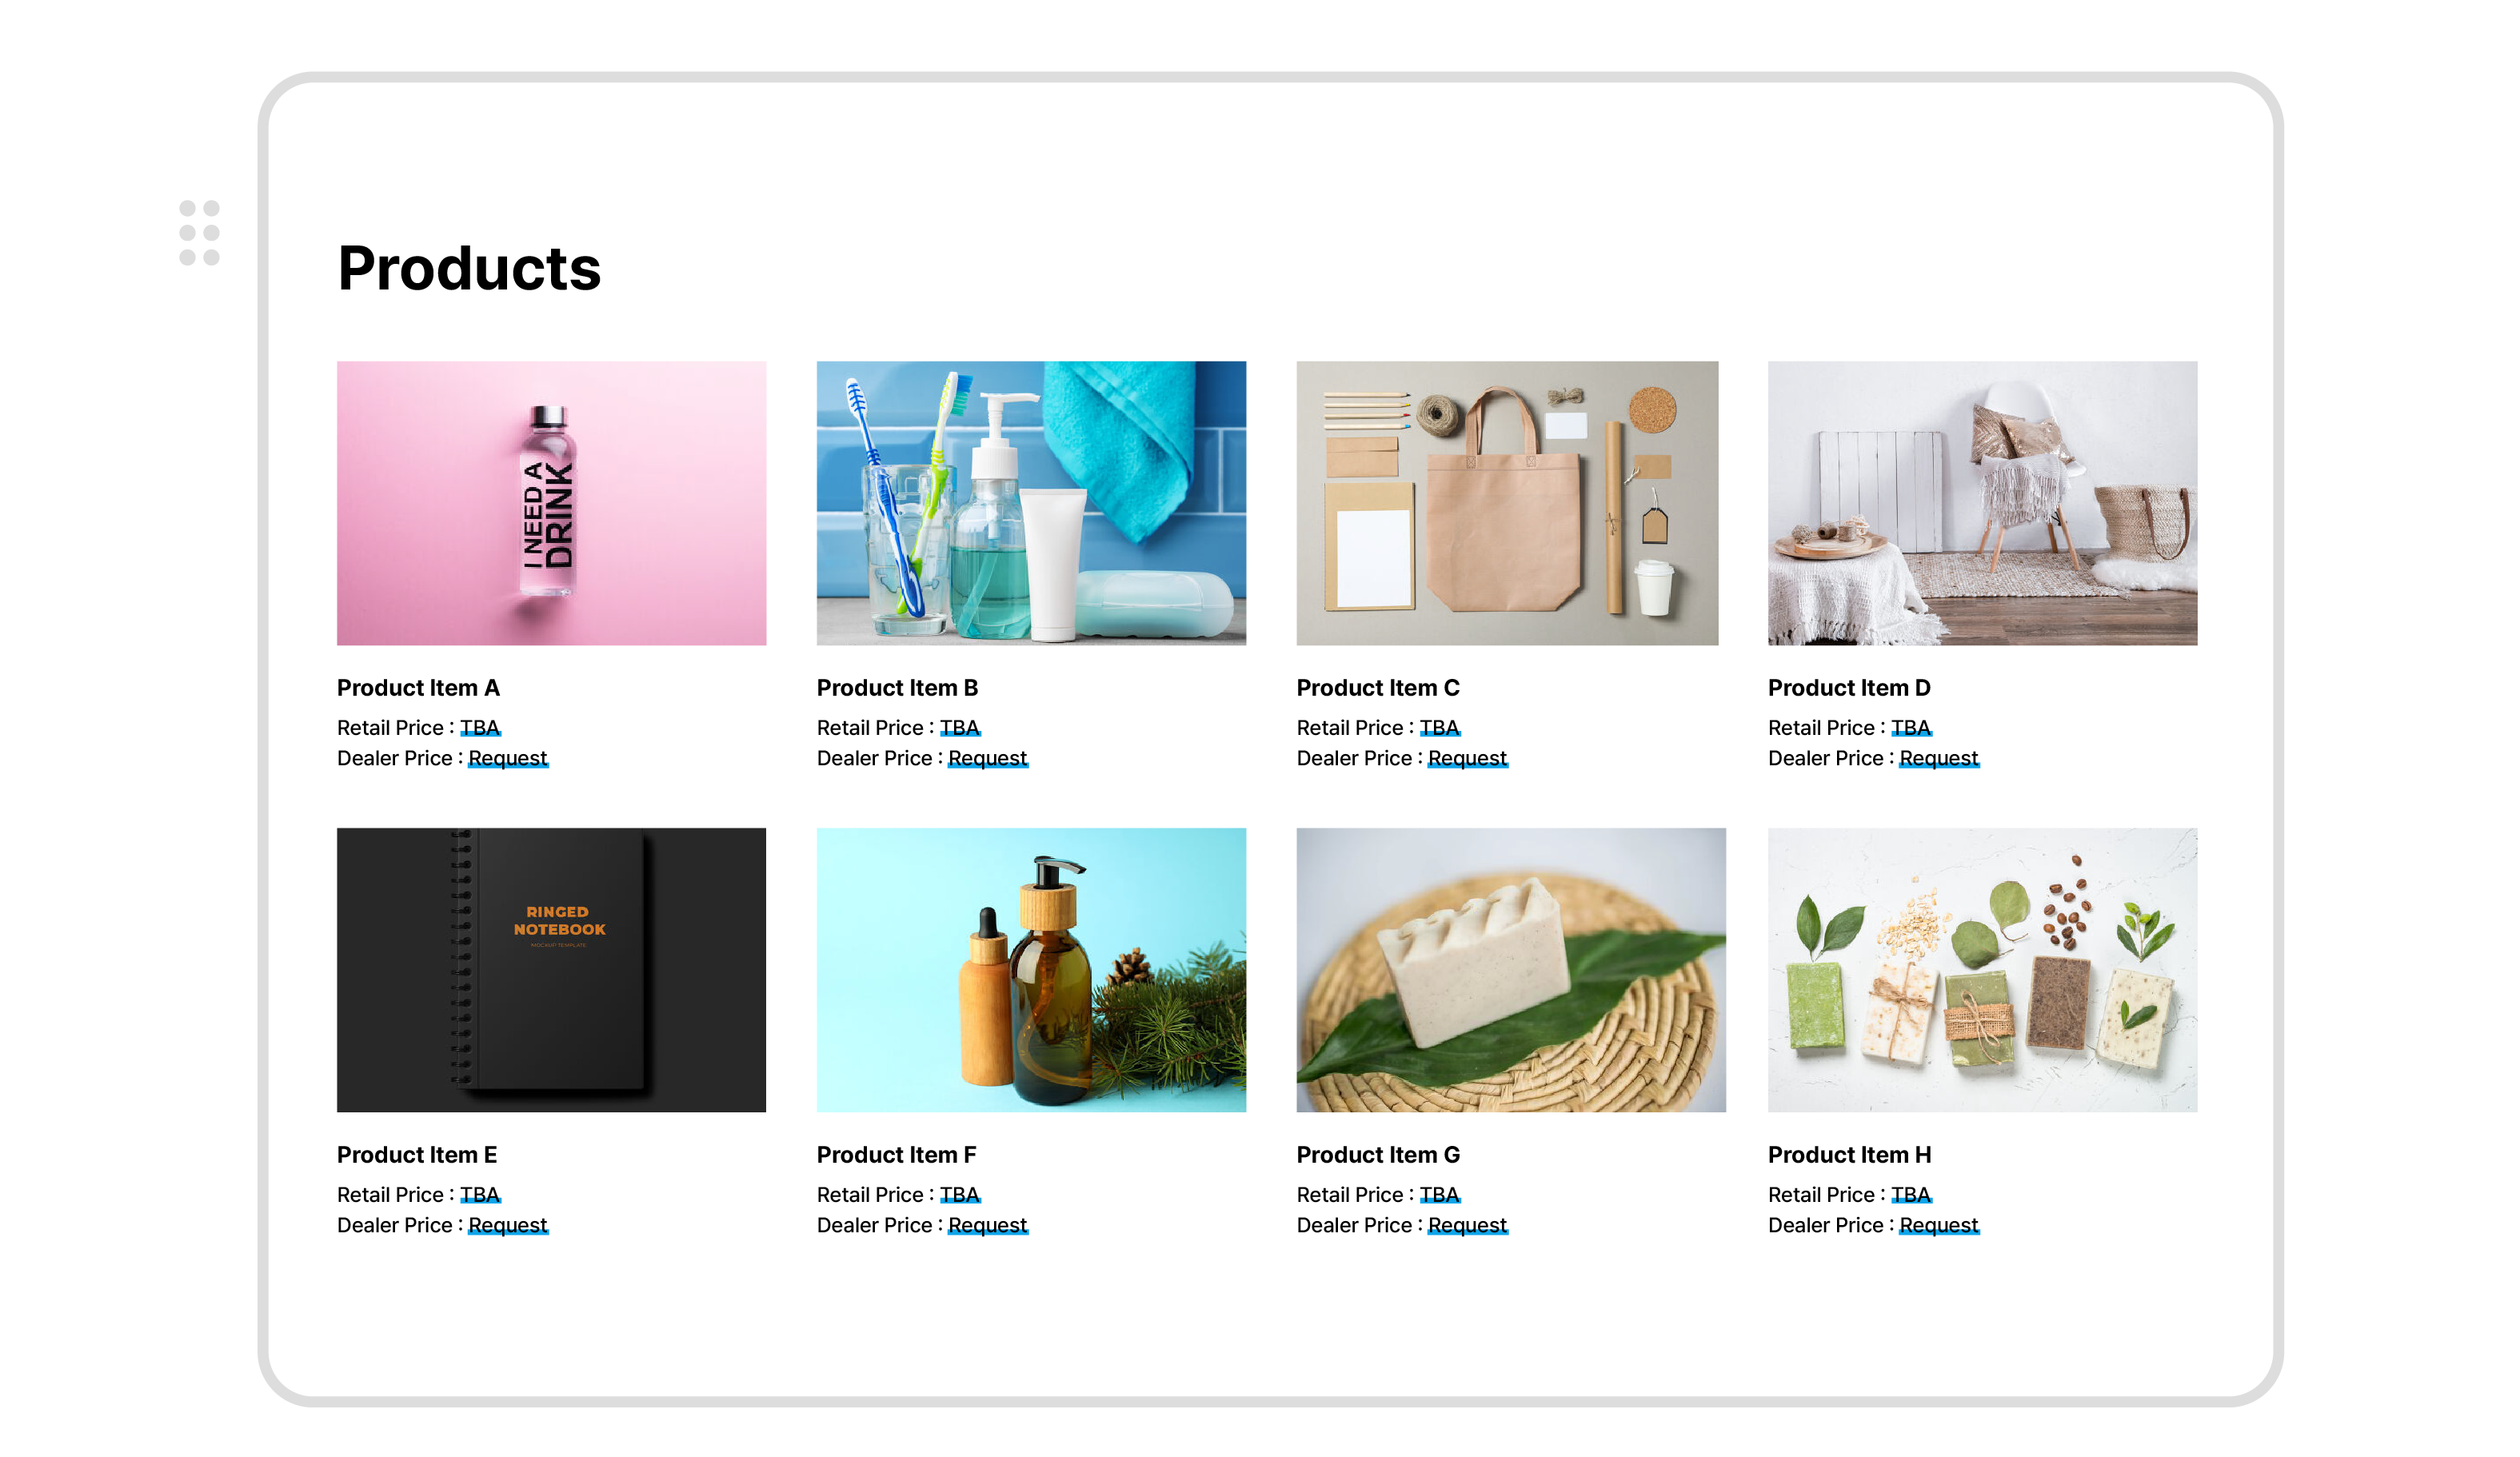Click the Product Item A title

pos(418,688)
